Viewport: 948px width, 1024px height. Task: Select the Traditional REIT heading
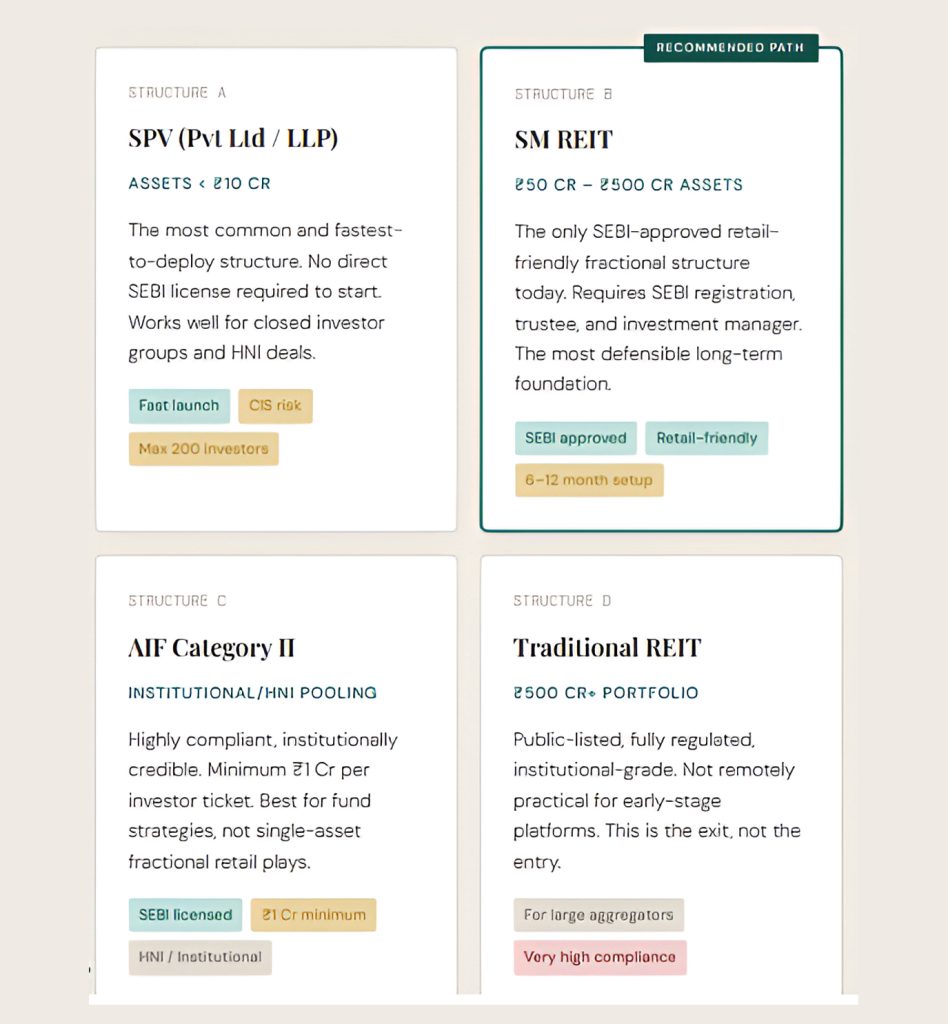pos(607,647)
